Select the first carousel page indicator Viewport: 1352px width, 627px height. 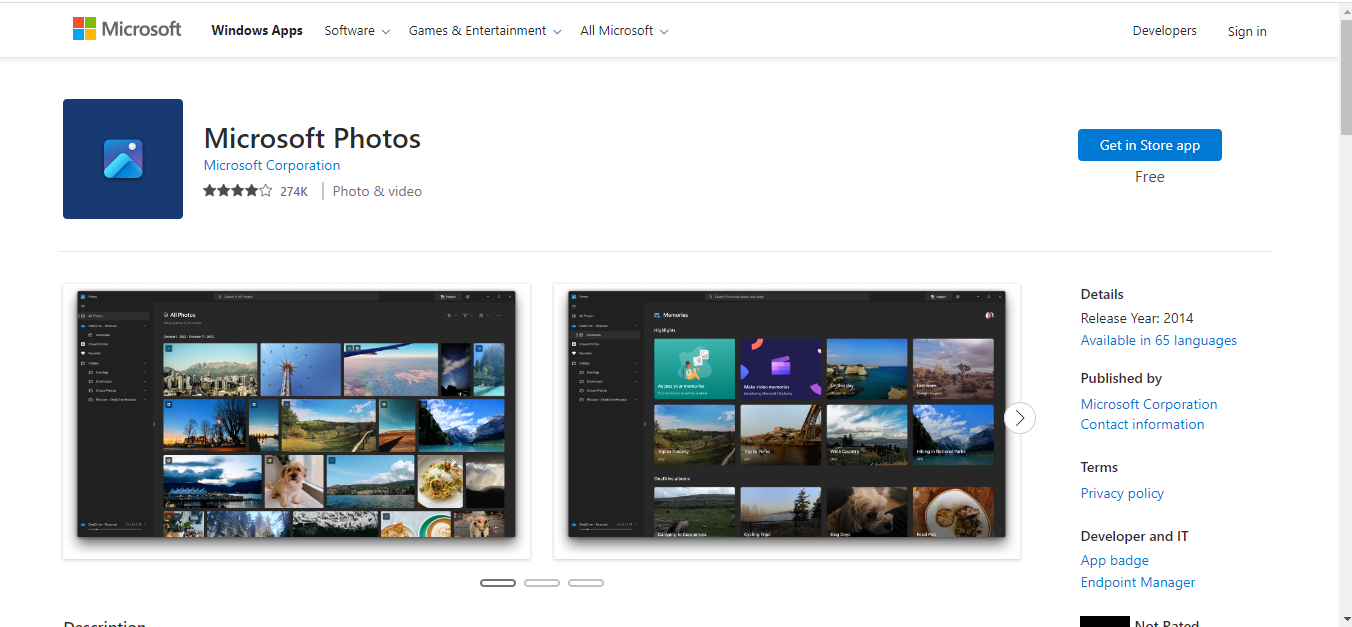[498, 583]
